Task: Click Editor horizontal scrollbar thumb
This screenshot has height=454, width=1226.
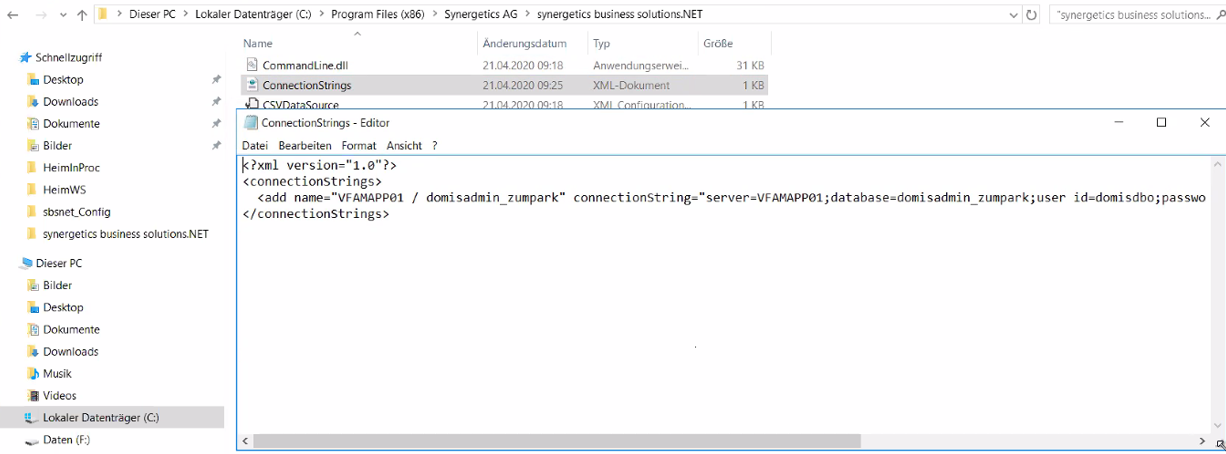Action: (557, 441)
